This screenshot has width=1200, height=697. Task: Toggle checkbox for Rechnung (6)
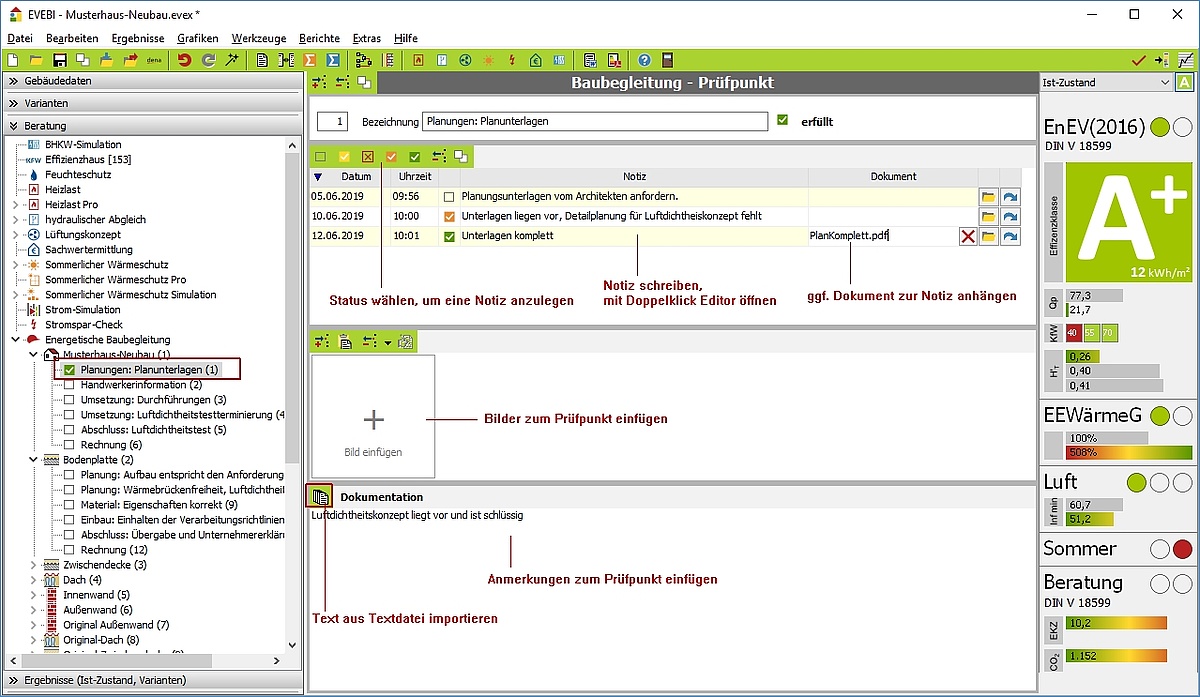70,444
